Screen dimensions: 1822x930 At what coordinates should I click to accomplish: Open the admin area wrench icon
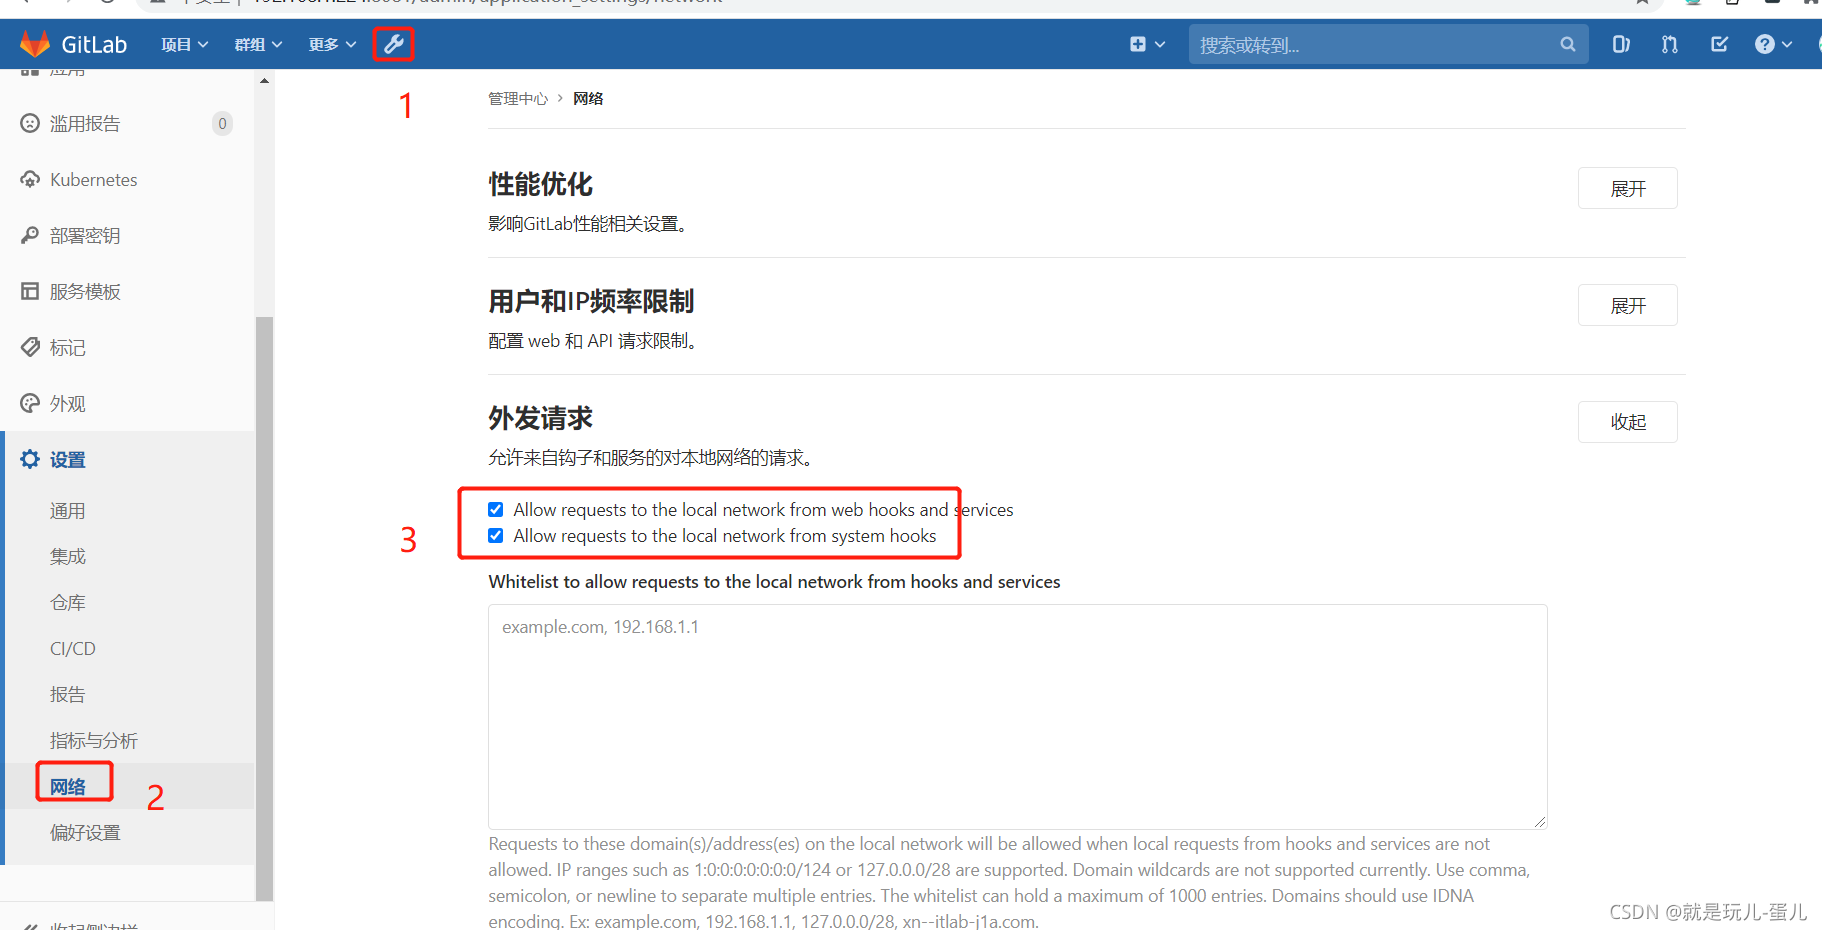tap(393, 44)
